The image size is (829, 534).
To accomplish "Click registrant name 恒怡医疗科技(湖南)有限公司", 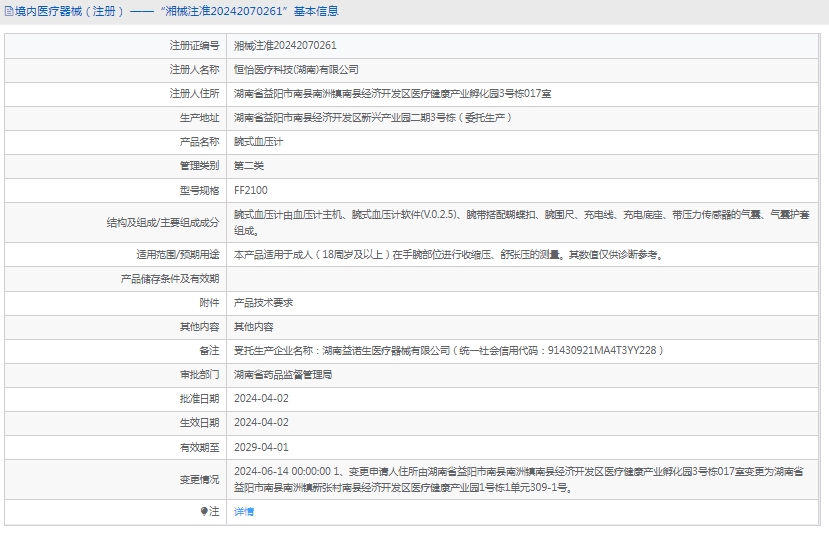I will click(x=296, y=70).
